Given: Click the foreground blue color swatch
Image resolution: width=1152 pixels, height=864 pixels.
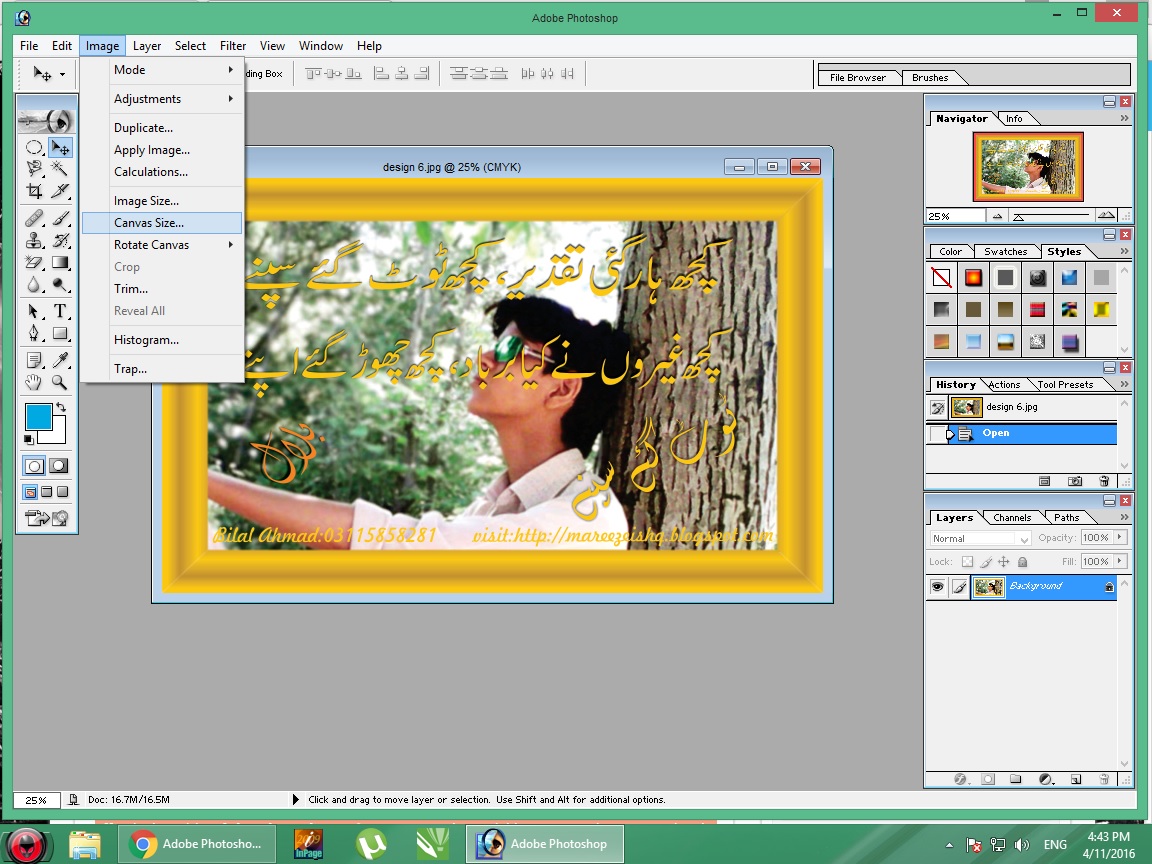Looking at the screenshot, I should pos(38,417).
